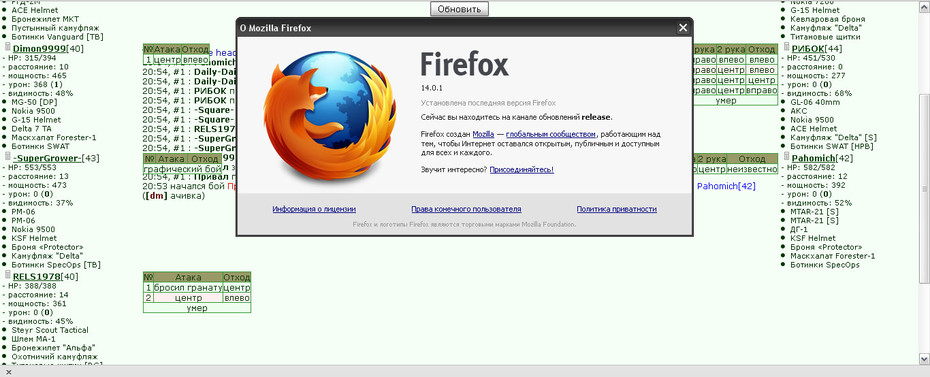This screenshot has width=930, height=377.
Task: Click the Шлем МА-1 item
Action: tap(33, 339)
